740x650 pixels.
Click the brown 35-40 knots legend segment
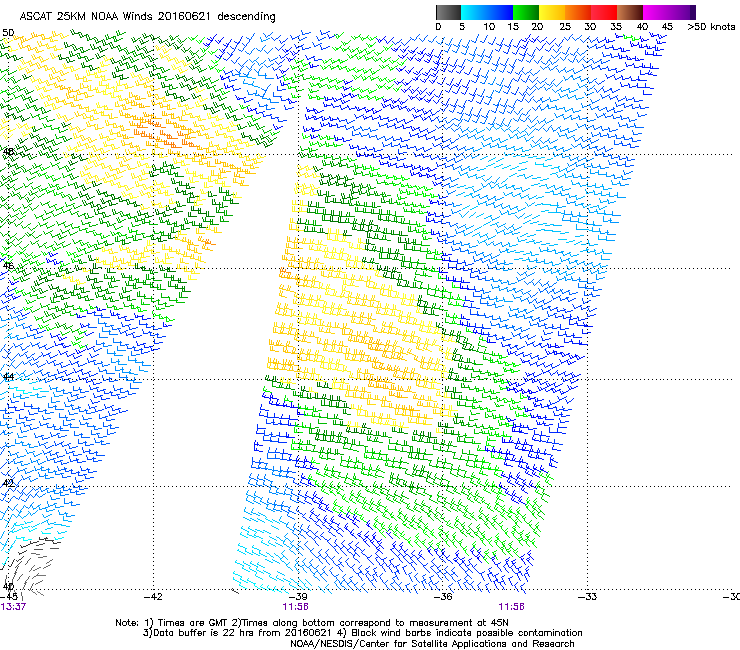coord(630,12)
